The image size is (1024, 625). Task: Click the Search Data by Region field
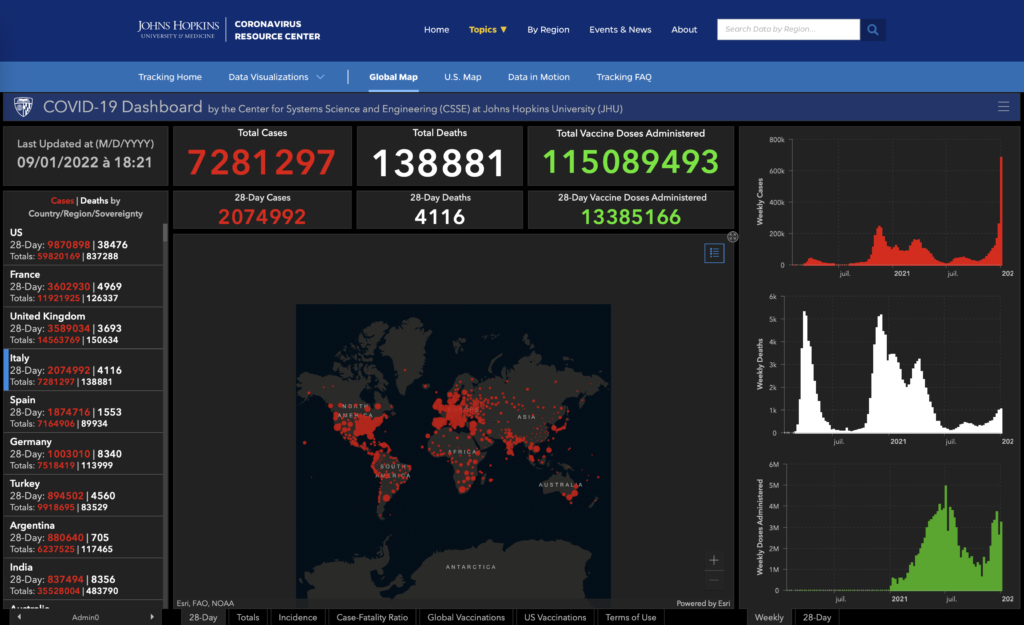(x=788, y=30)
